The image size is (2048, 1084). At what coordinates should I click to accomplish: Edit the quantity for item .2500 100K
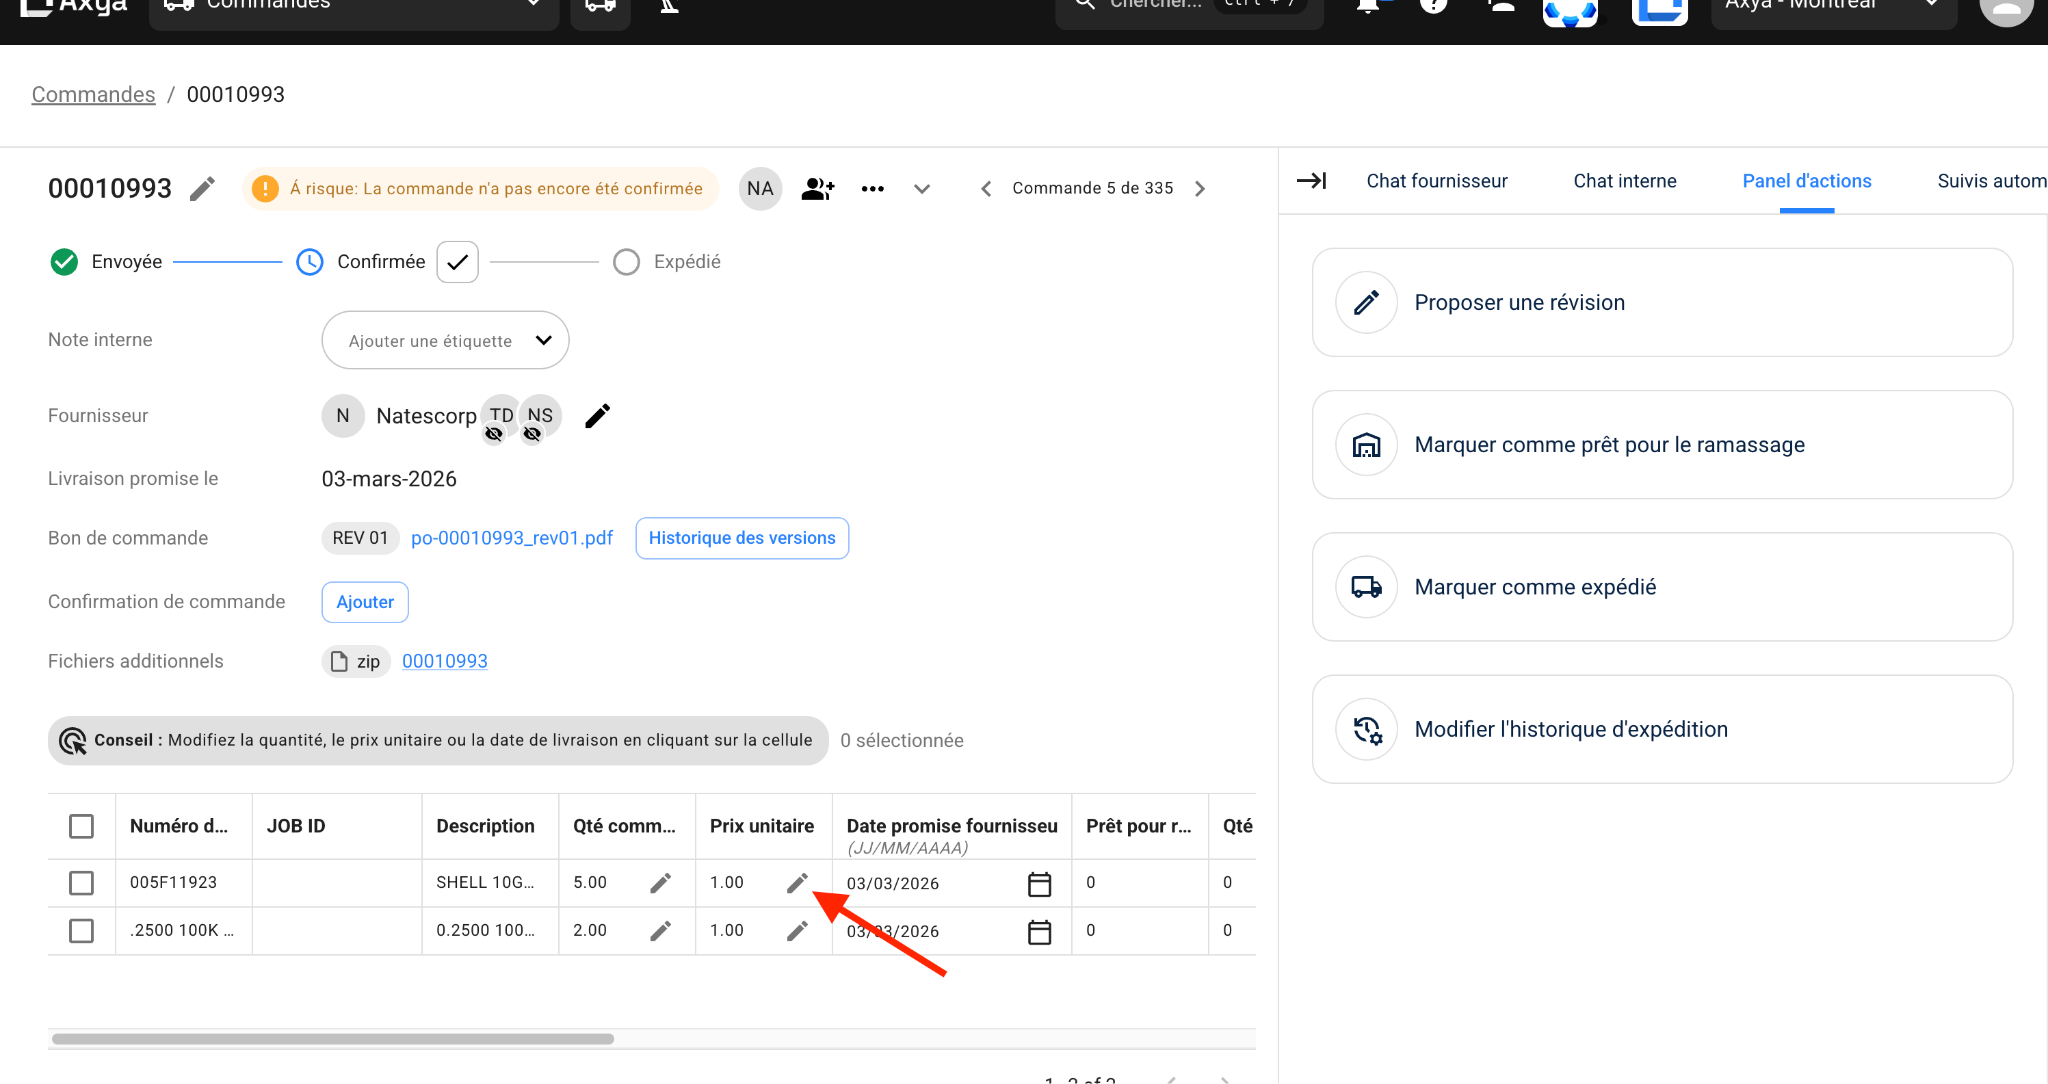coord(661,930)
